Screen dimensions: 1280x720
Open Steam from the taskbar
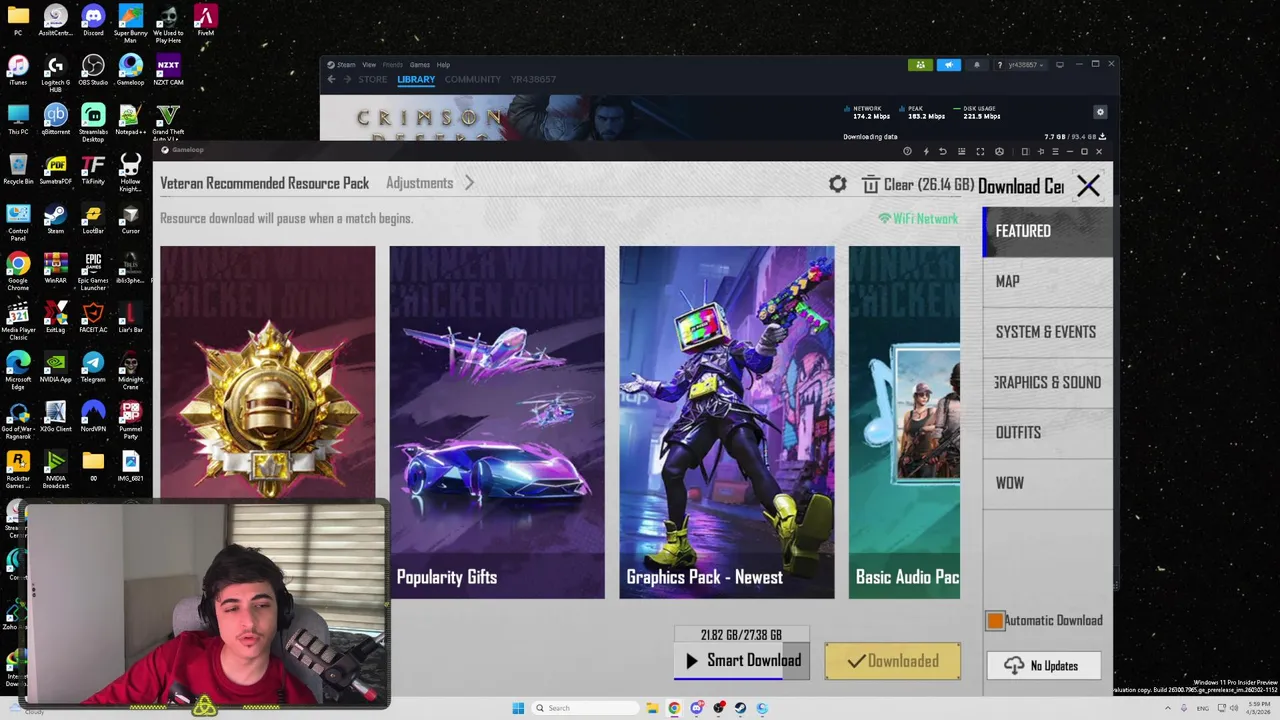(x=740, y=708)
